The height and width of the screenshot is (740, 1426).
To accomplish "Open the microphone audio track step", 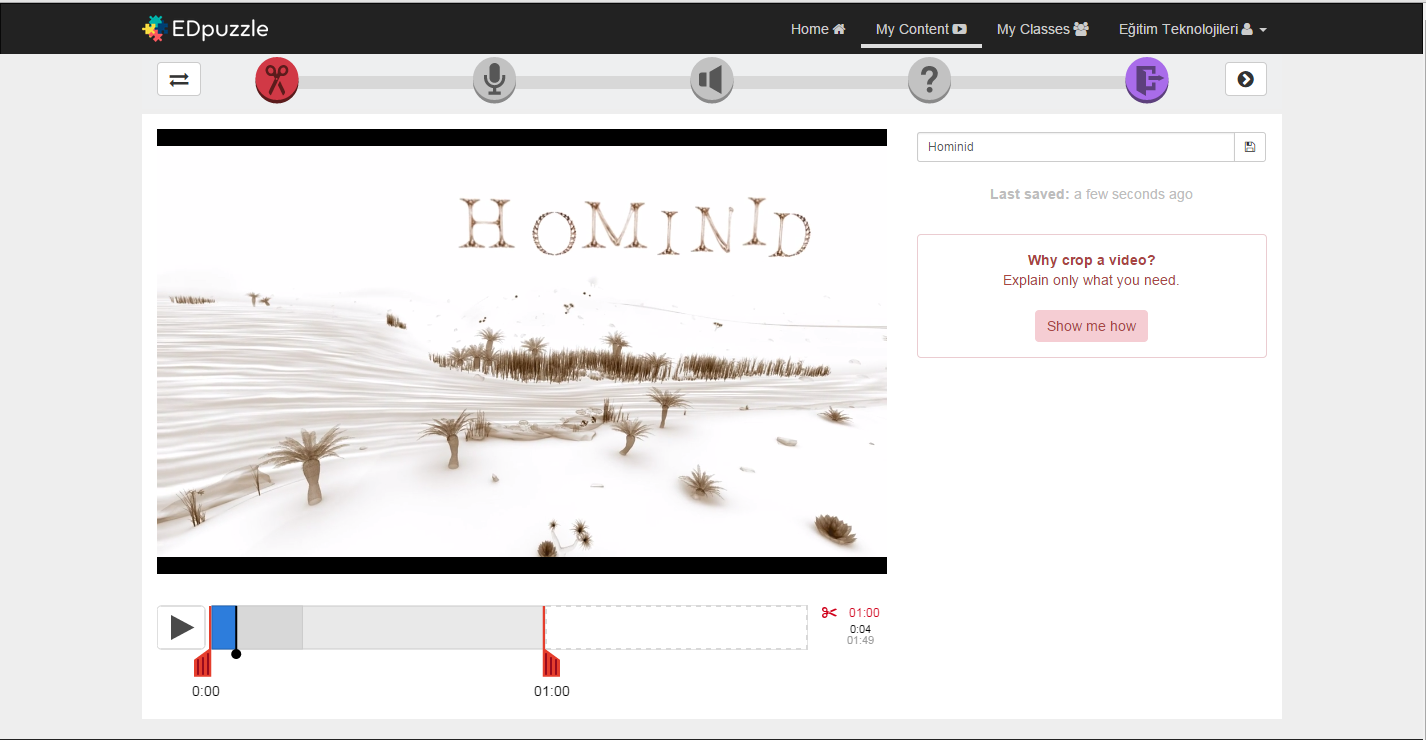I will click(494, 79).
